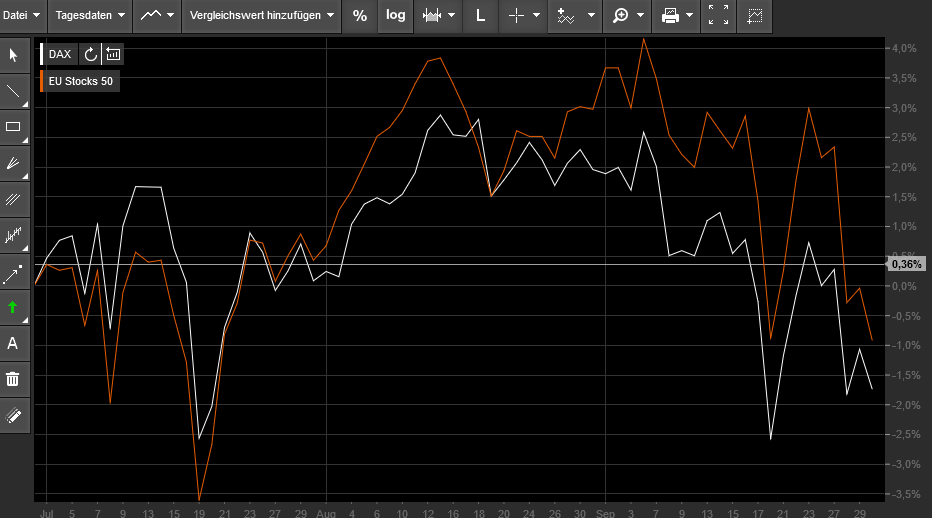The height and width of the screenshot is (518, 932).
Task: Select the pointer cursor tool
Action: tap(14, 55)
